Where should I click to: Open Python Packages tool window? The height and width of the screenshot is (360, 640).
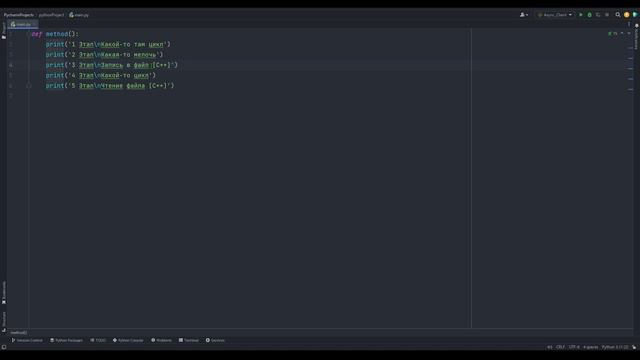click(66, 340)
